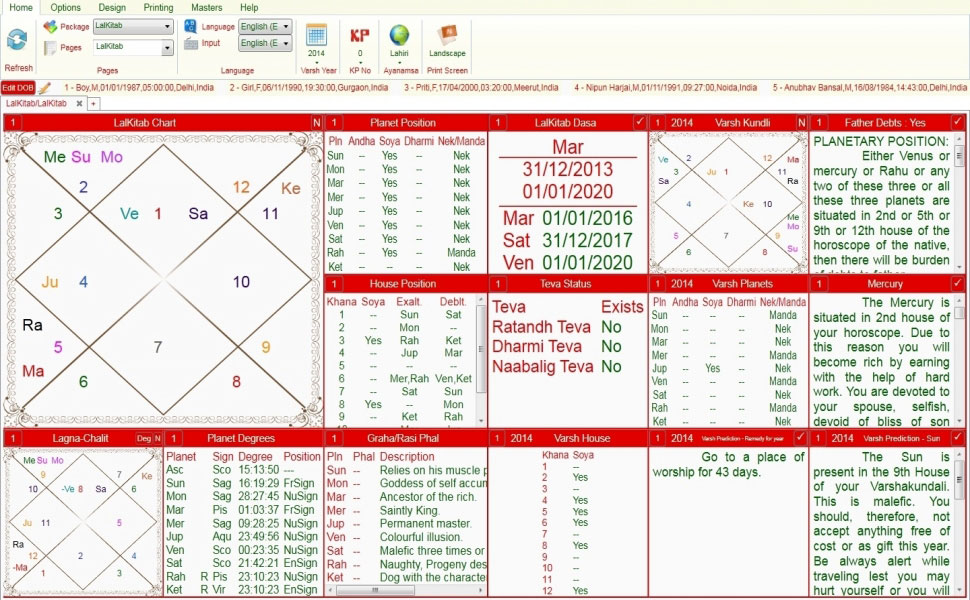Image resolution: width=970 pixels, height=600 pixels.
Task: Click the Refresh icon
Action: [17, 40]
